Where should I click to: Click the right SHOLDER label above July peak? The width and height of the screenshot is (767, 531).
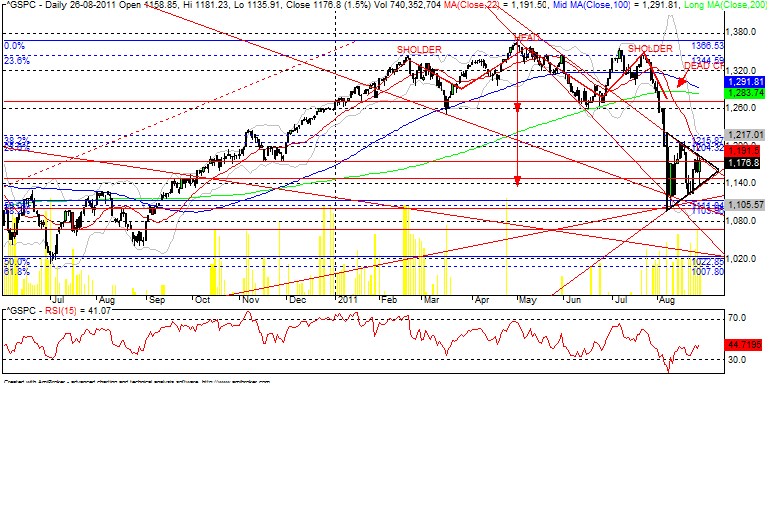click(650, 49)
